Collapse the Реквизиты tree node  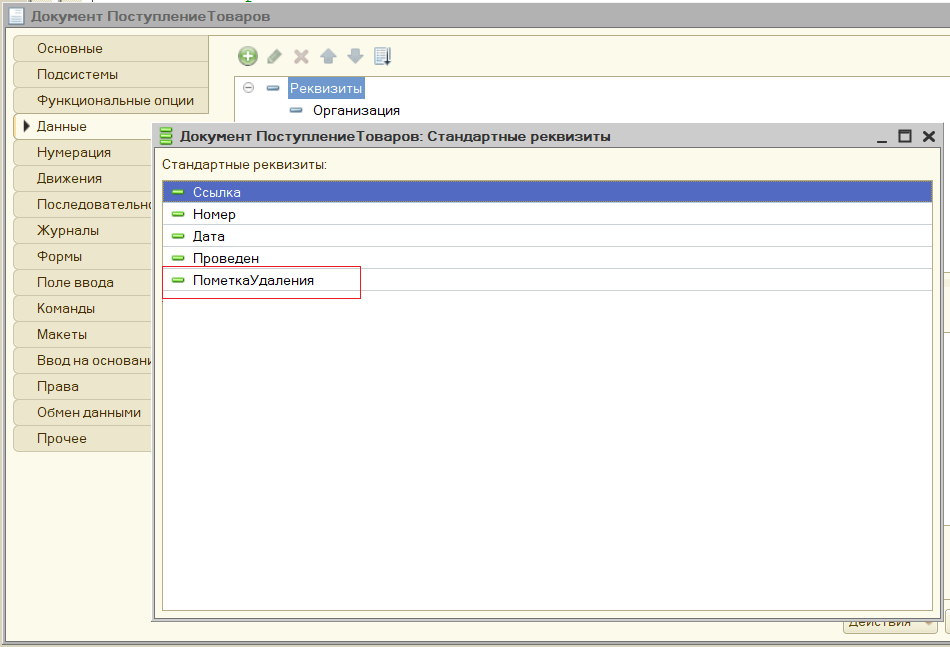(249, 88)
